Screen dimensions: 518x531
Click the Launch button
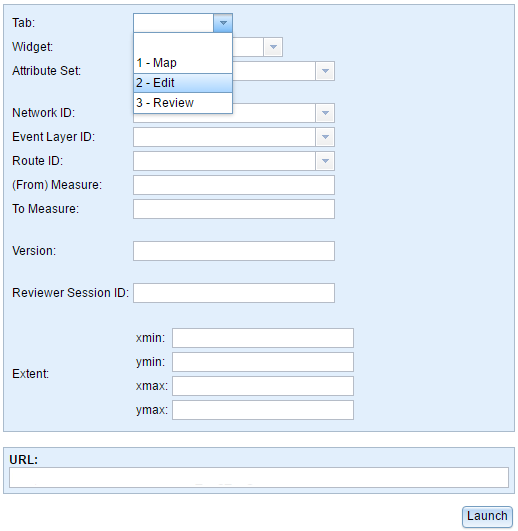(x=487, y=516)
